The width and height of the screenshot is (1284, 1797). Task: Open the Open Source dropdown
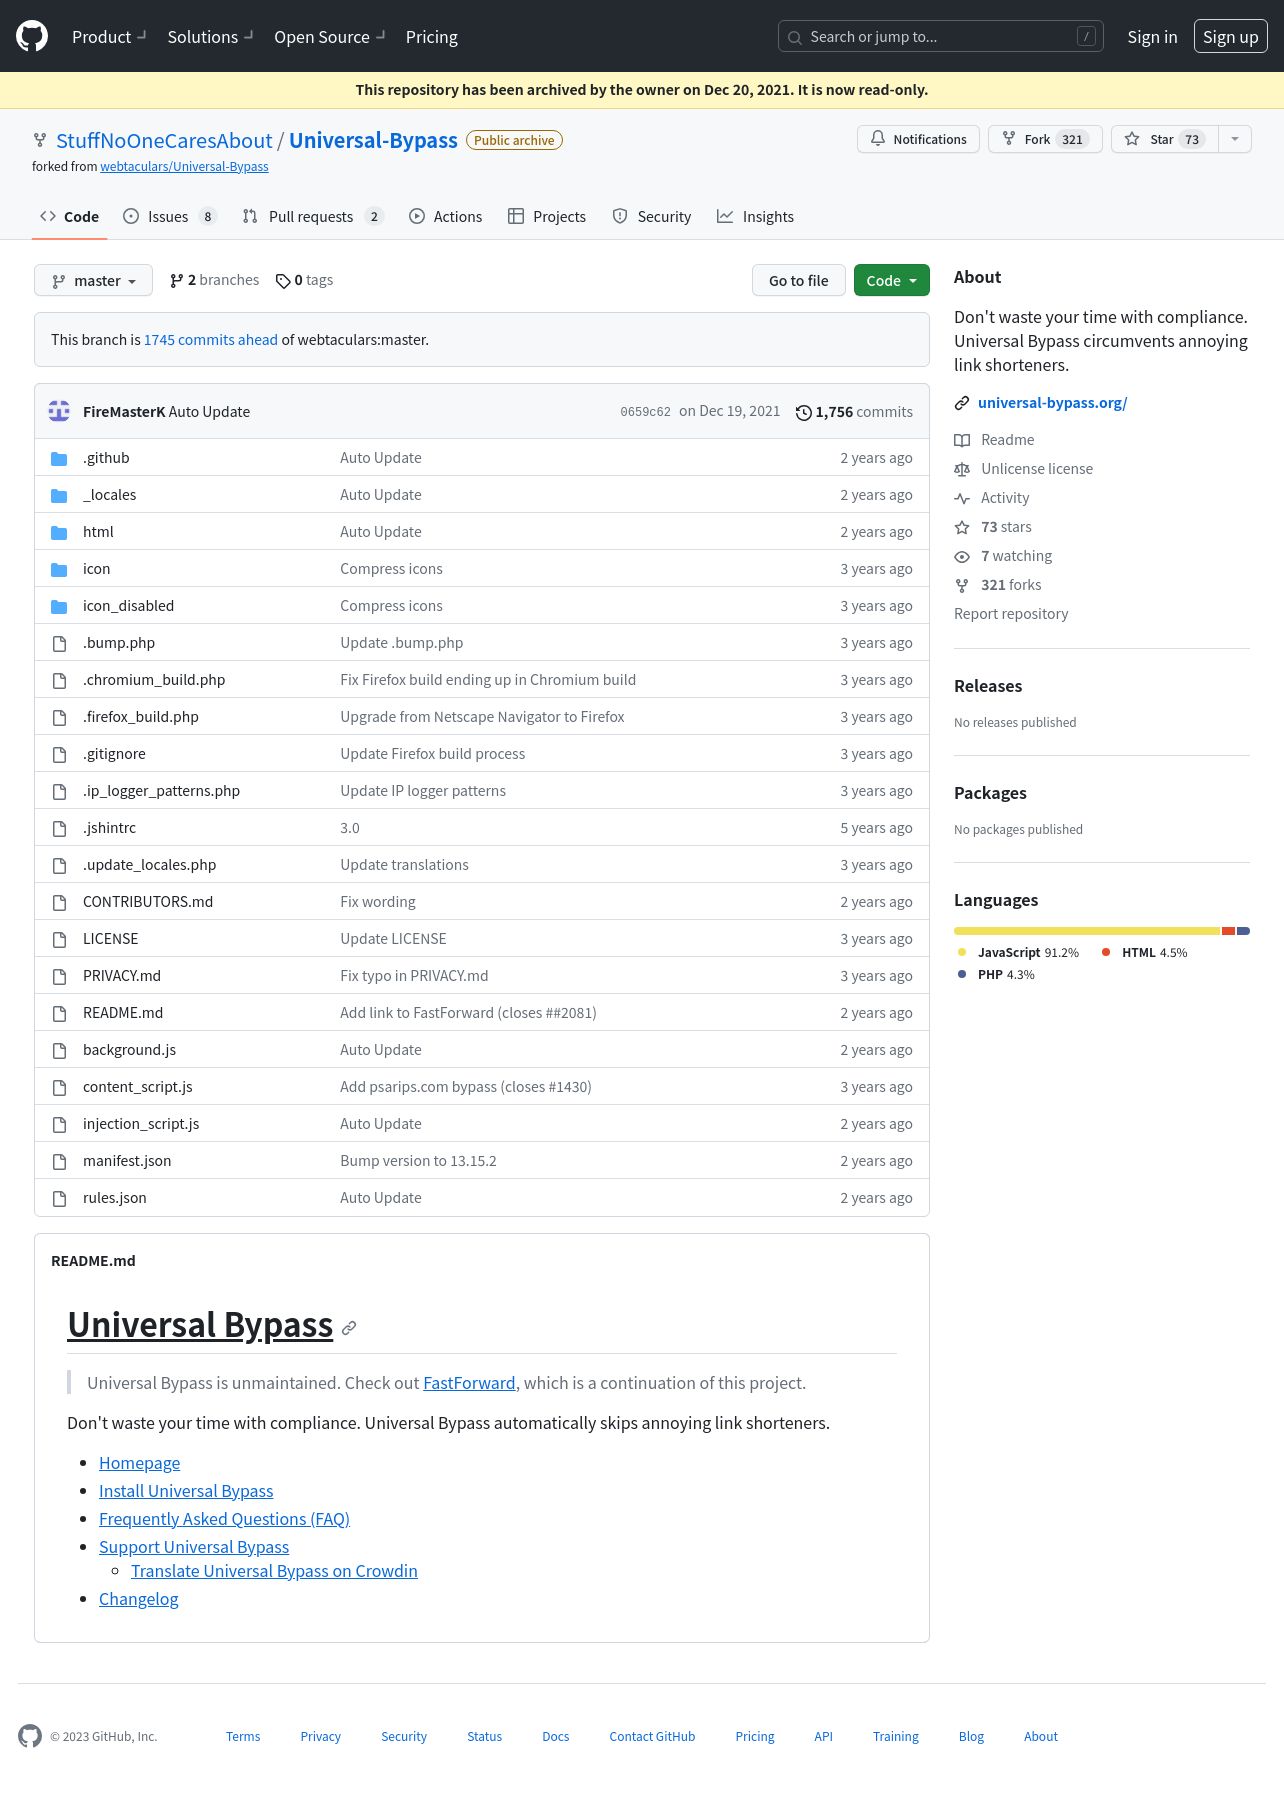pyautogui.click(x=330, y=37)
